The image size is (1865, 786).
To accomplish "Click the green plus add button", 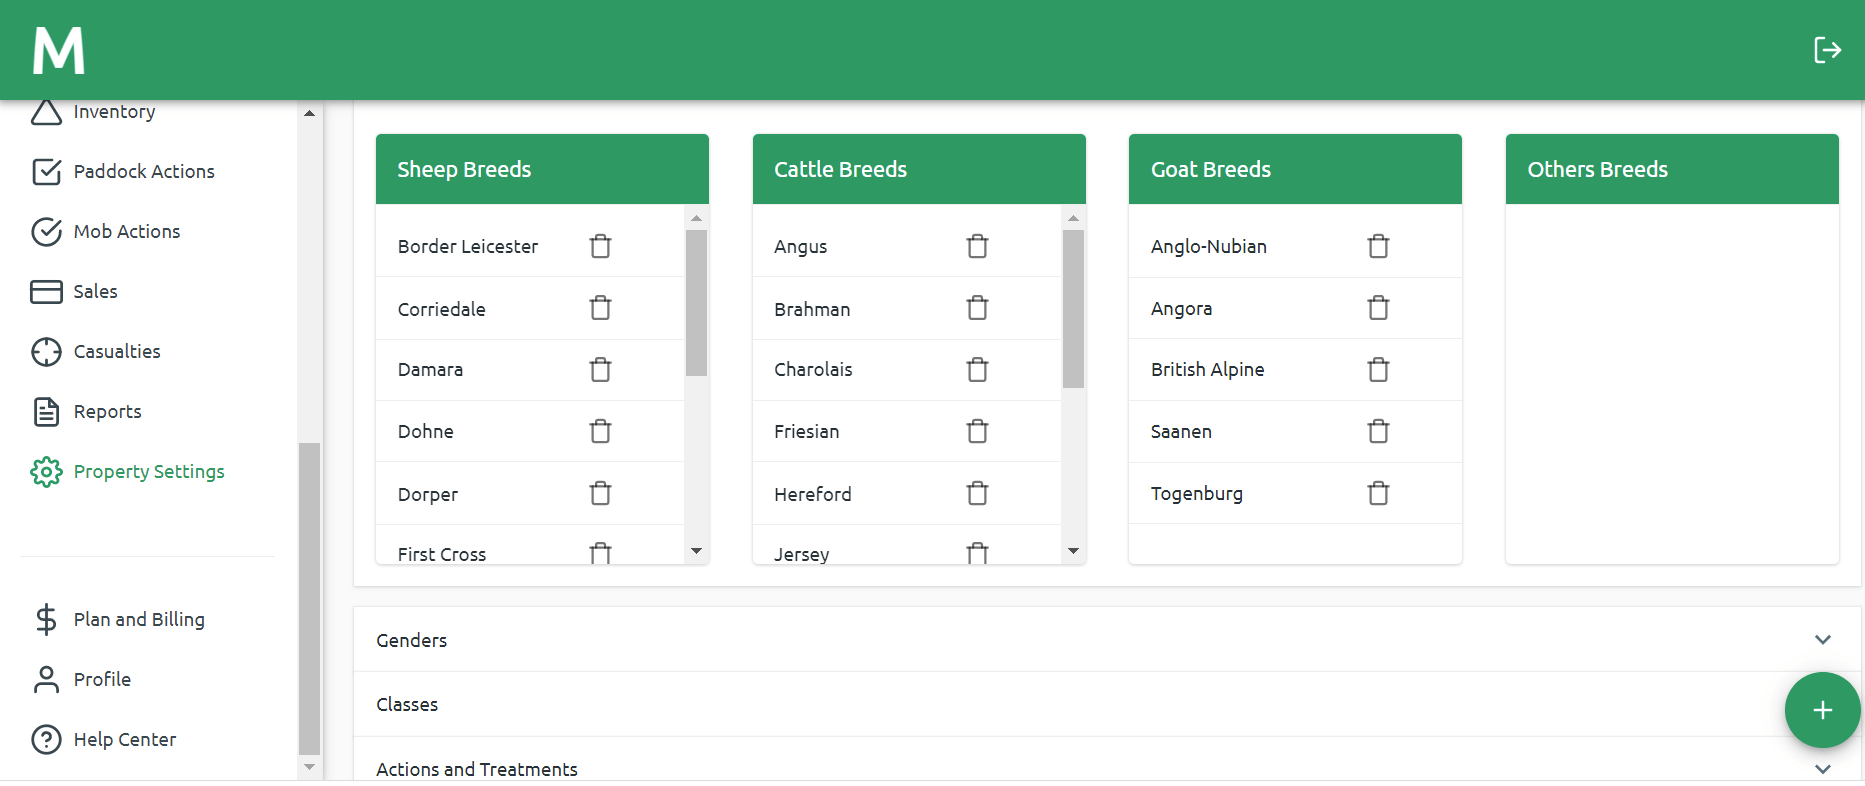I will tap(1822, 710).
